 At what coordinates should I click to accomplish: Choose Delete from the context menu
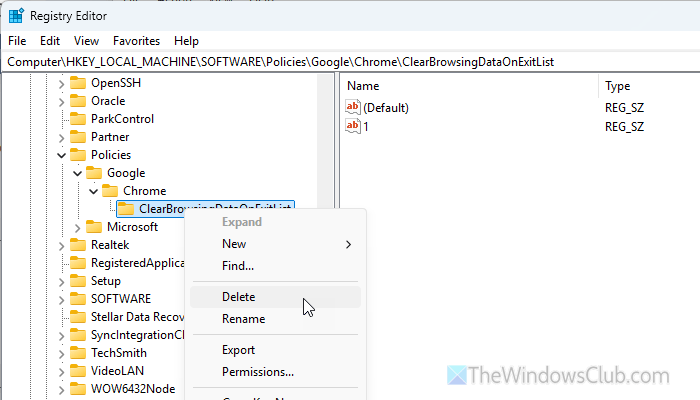[x=275, y=297]
